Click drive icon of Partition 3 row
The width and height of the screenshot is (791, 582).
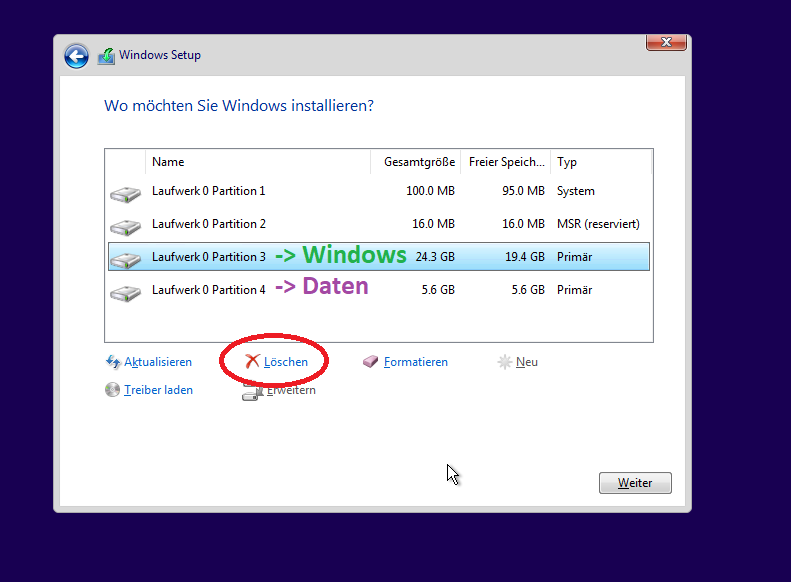tap(125, 260)
